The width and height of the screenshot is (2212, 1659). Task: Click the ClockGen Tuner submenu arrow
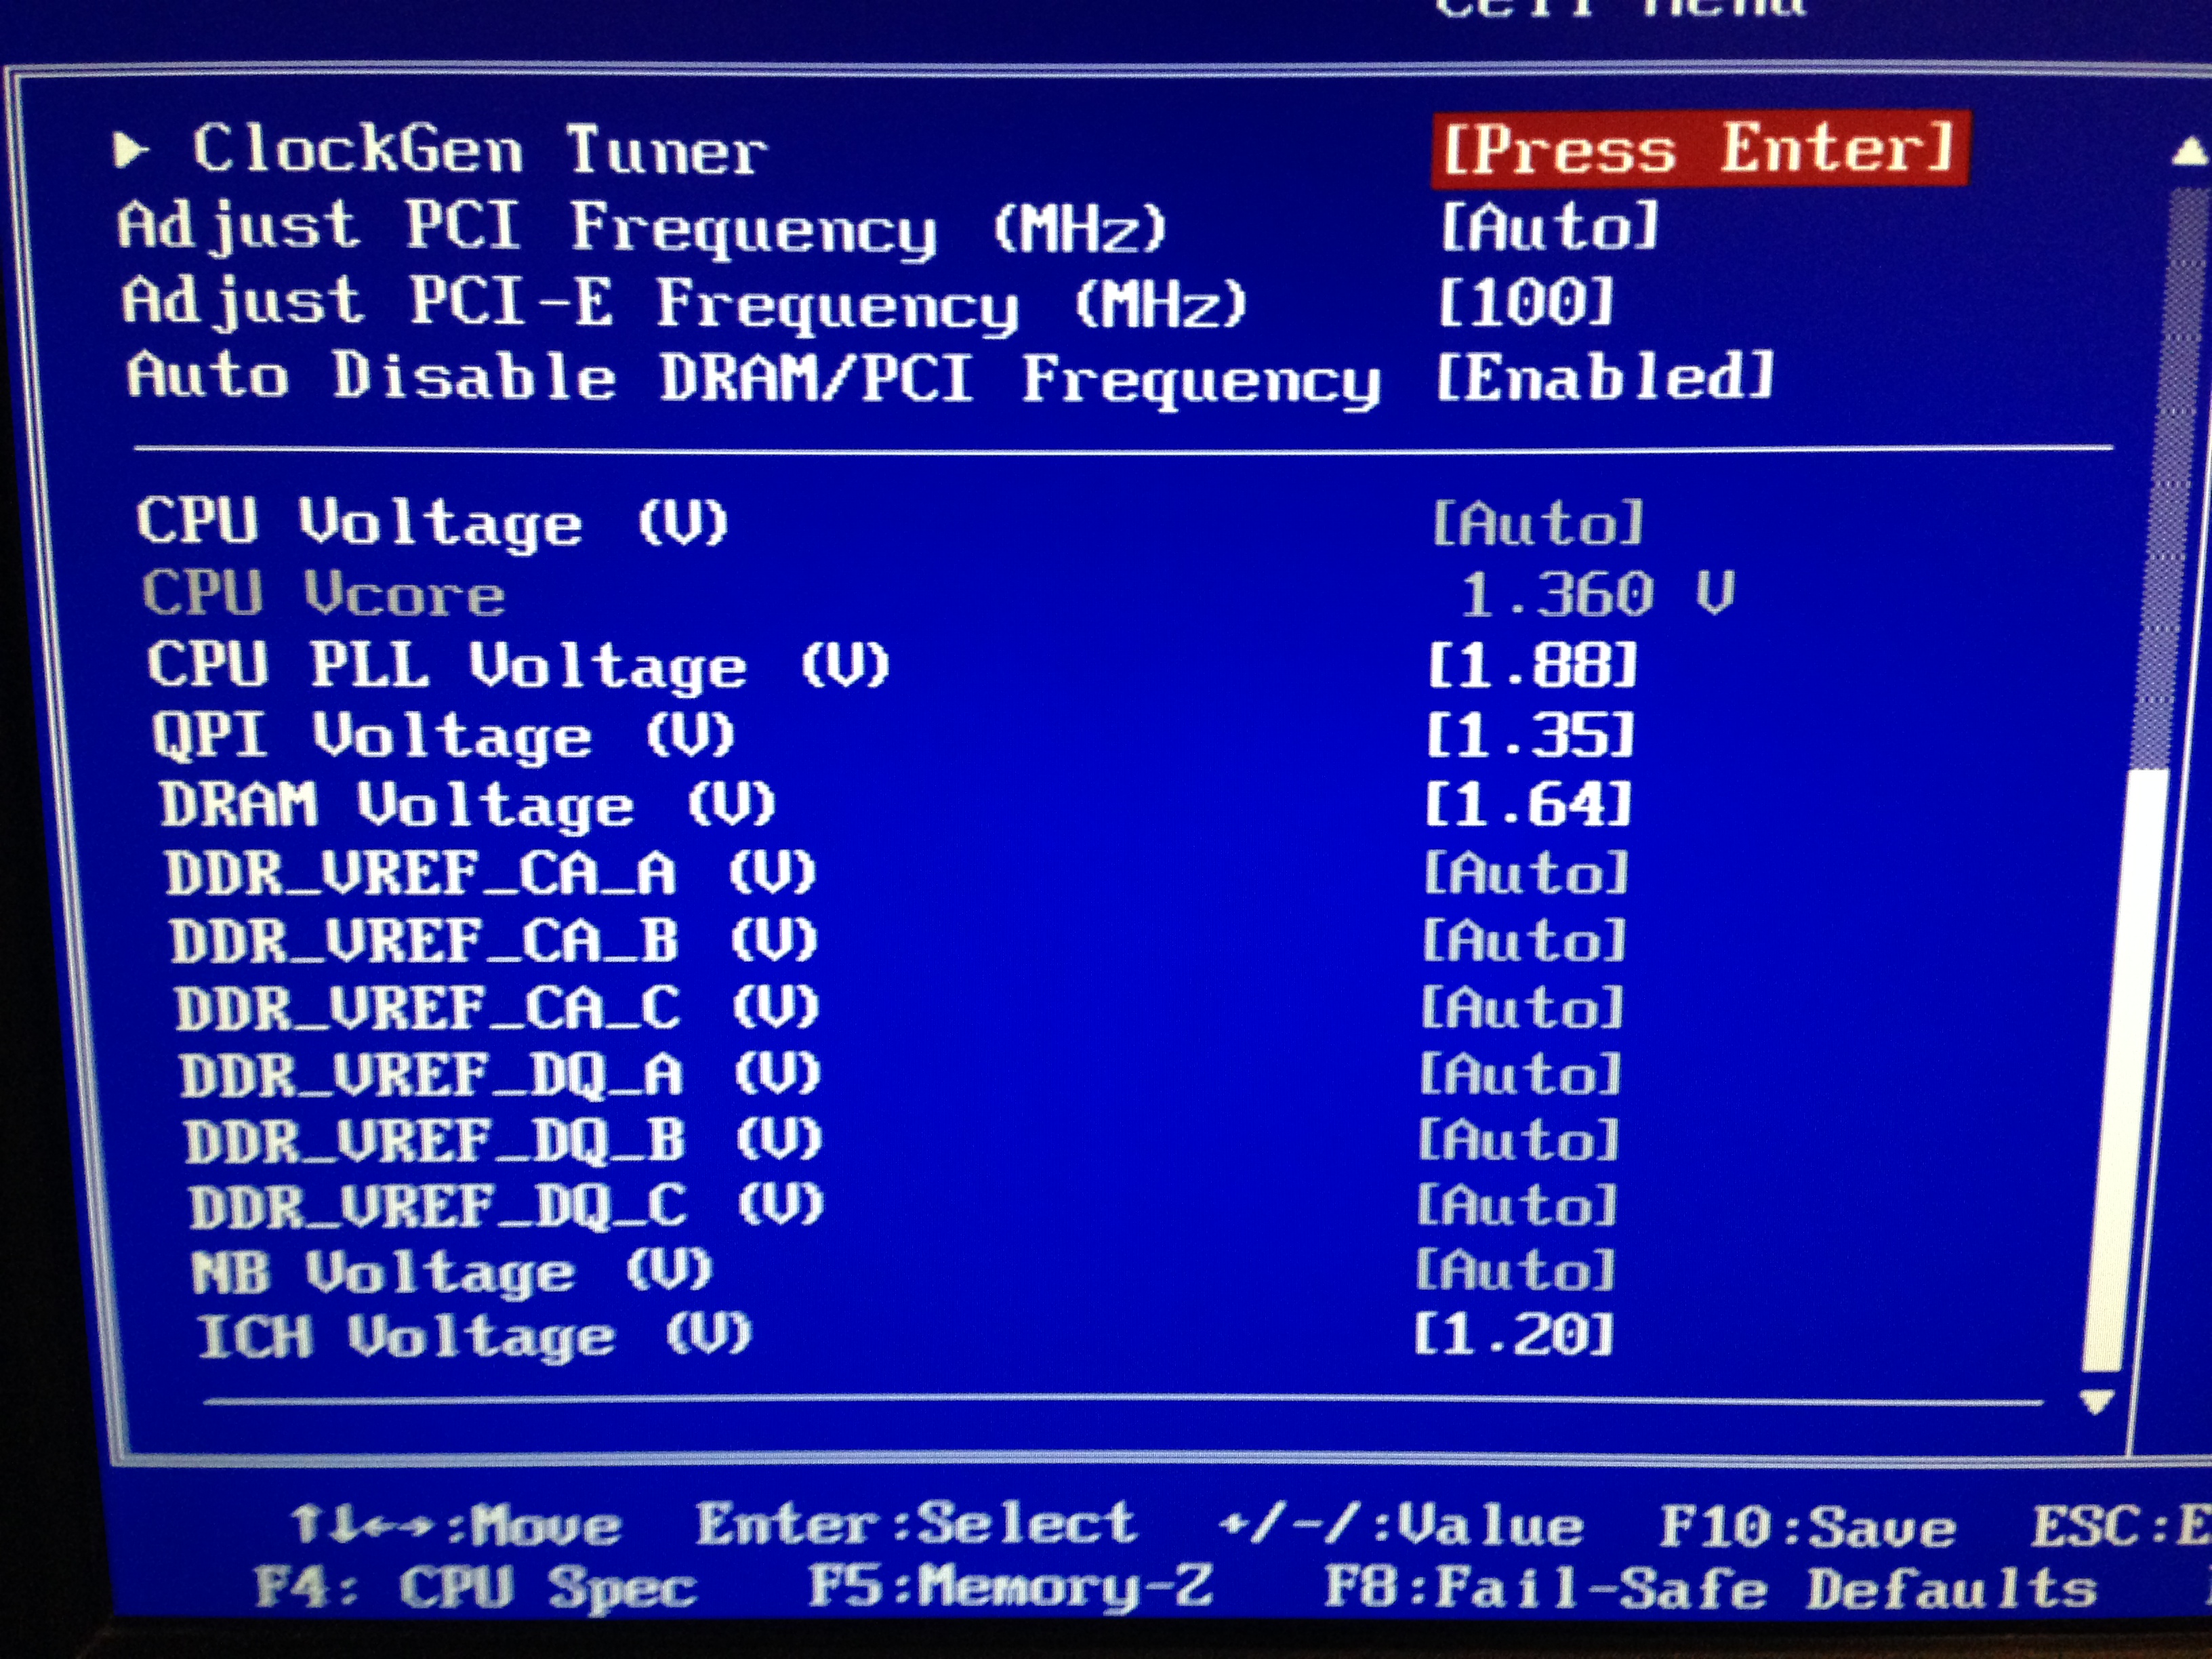click(130, 151)
